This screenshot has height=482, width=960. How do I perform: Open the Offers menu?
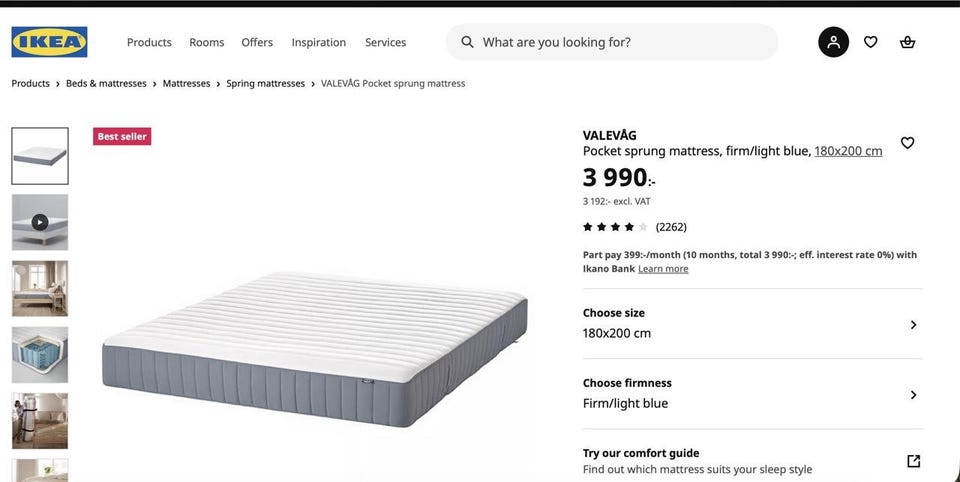(257, 42)
